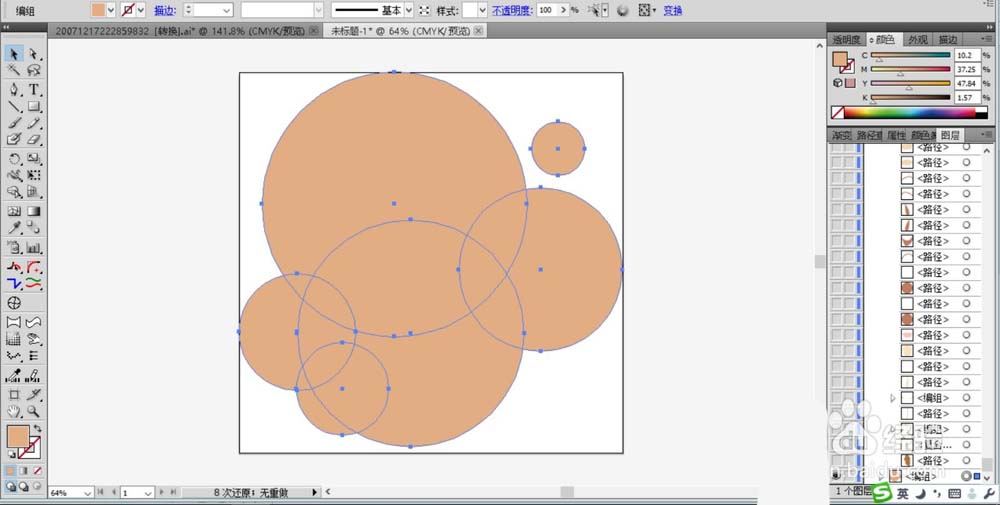Select the Direct Selection tool
Viewport: 1000px width, 505px height.
pyautogui.click(x=34, y=54)
